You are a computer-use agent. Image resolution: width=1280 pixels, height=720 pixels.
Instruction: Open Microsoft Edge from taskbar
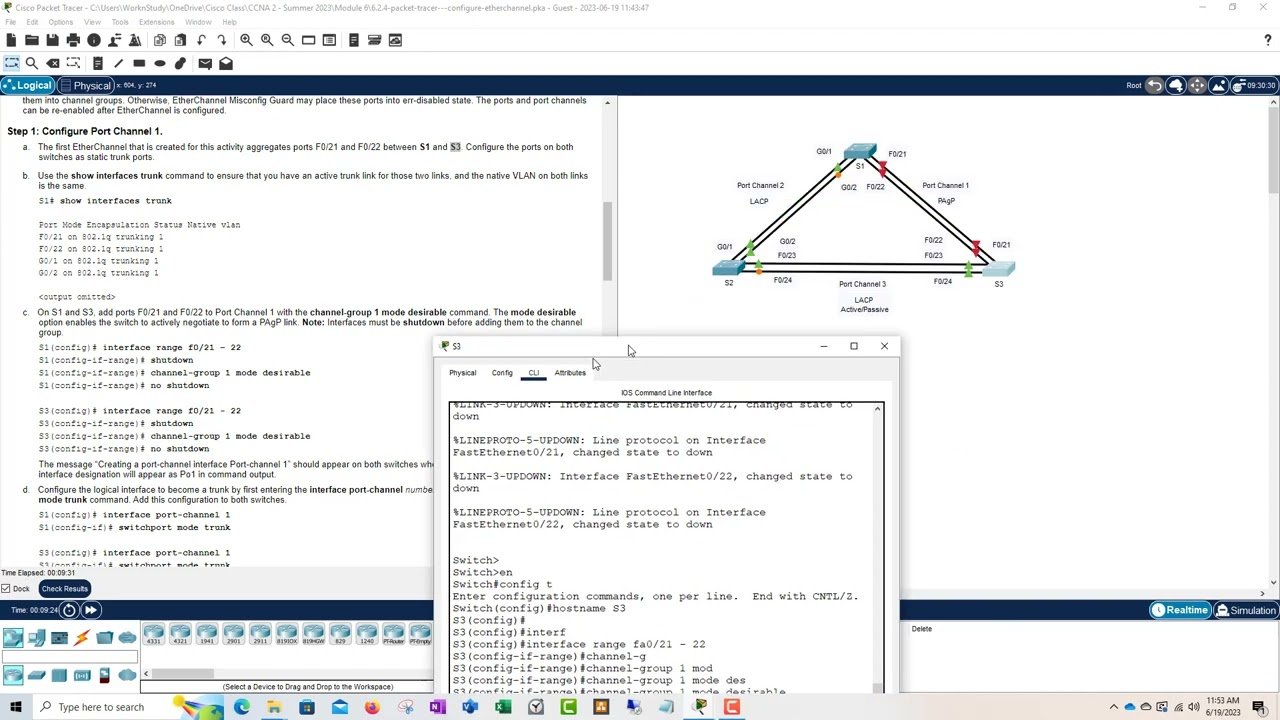click(241, 707)
